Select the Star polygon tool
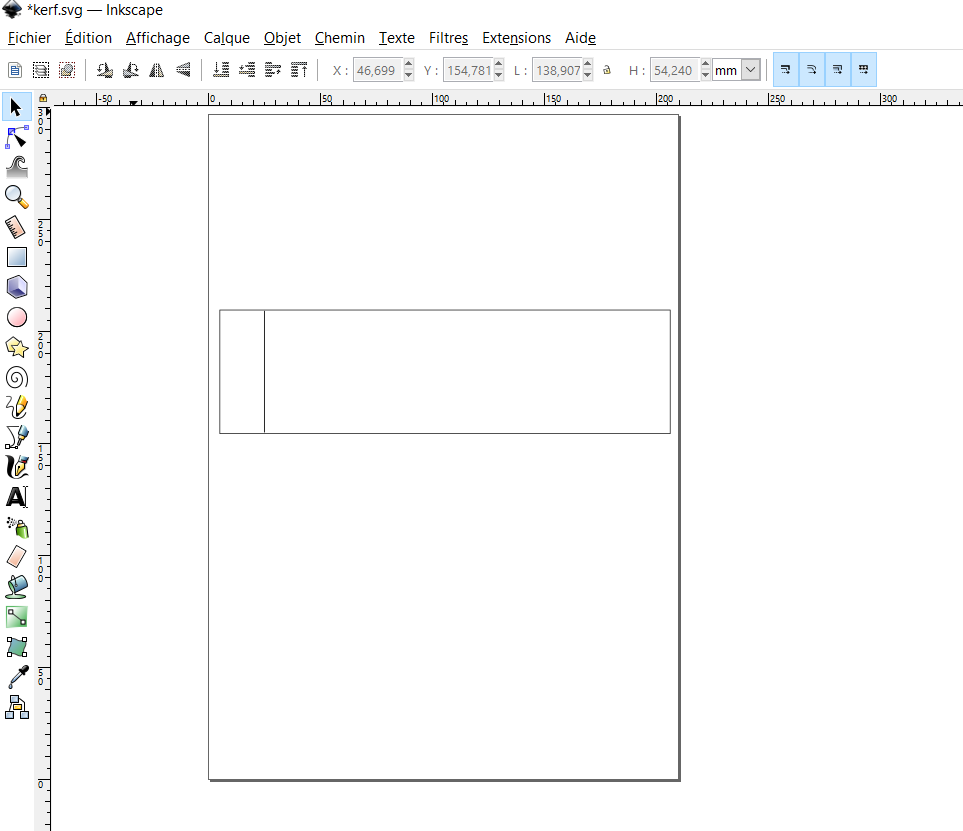The height and width of the screenshot is (831, 963). [17, 348]
